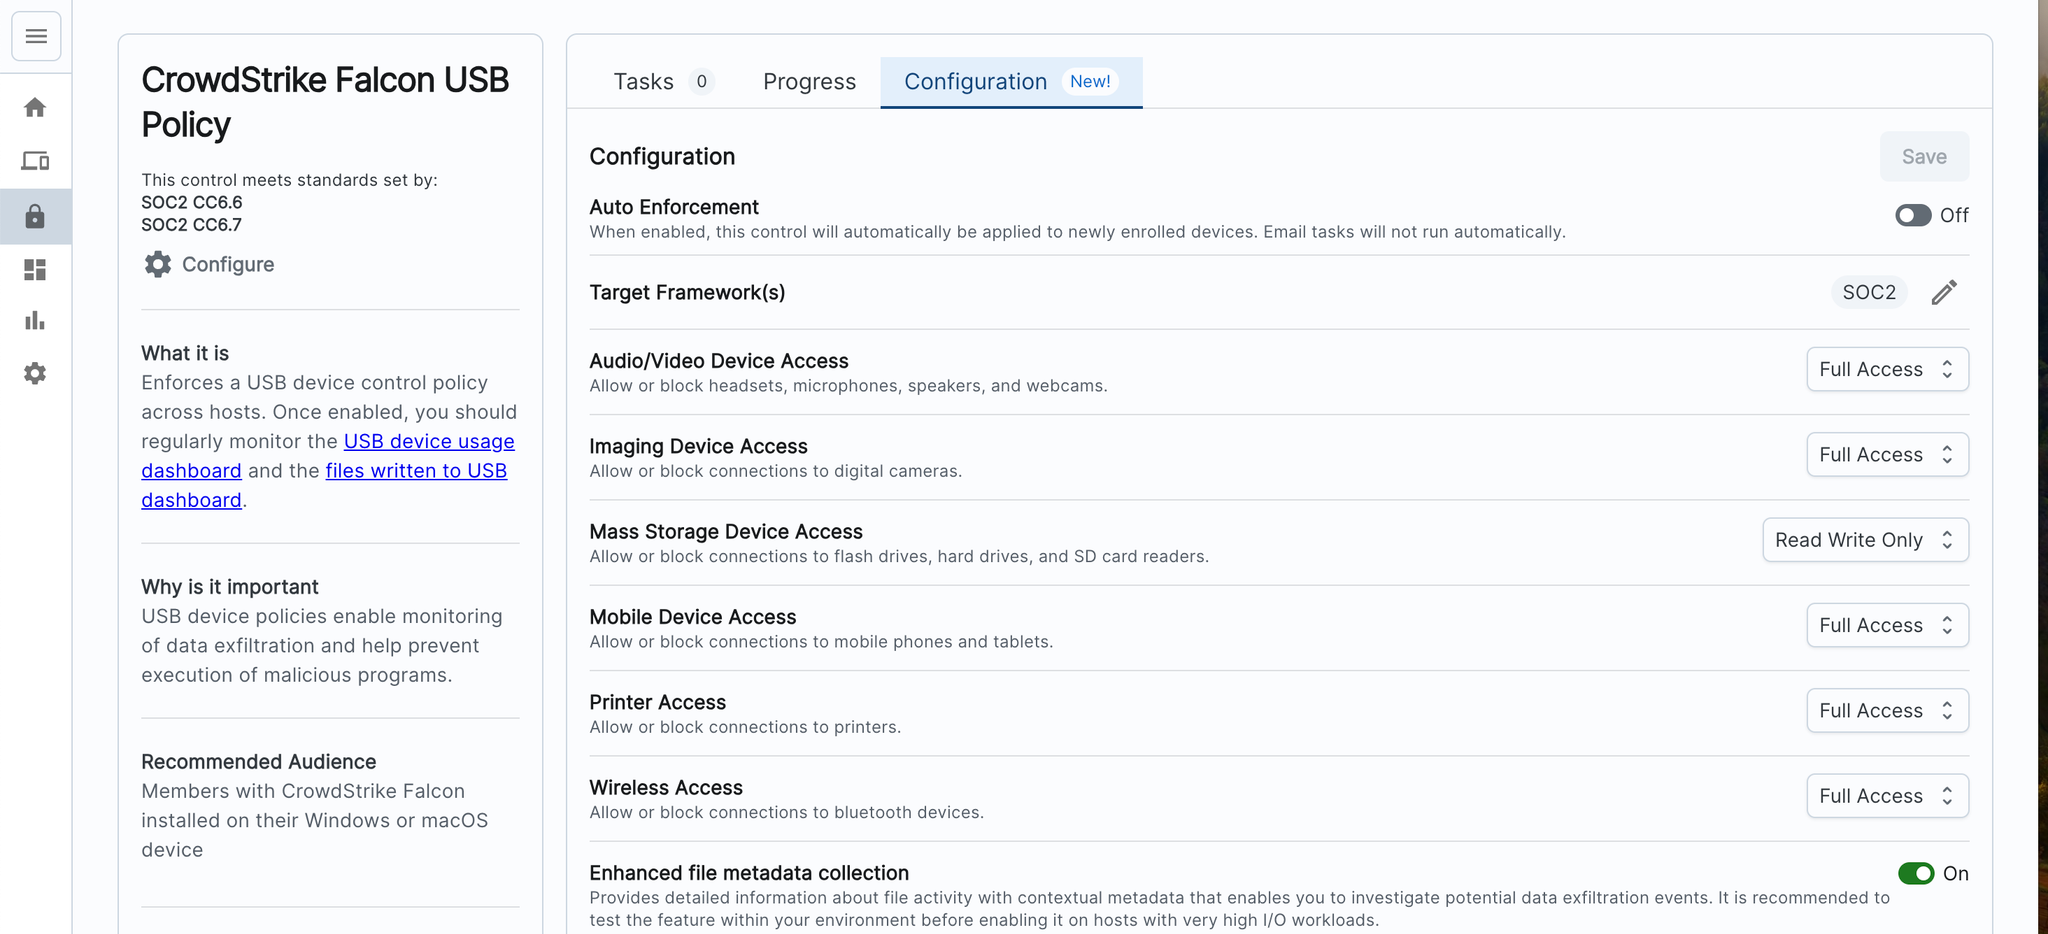Change the Printer Access dropdown
This screenshot has height=934, width=2048.
pos(1886,711)
